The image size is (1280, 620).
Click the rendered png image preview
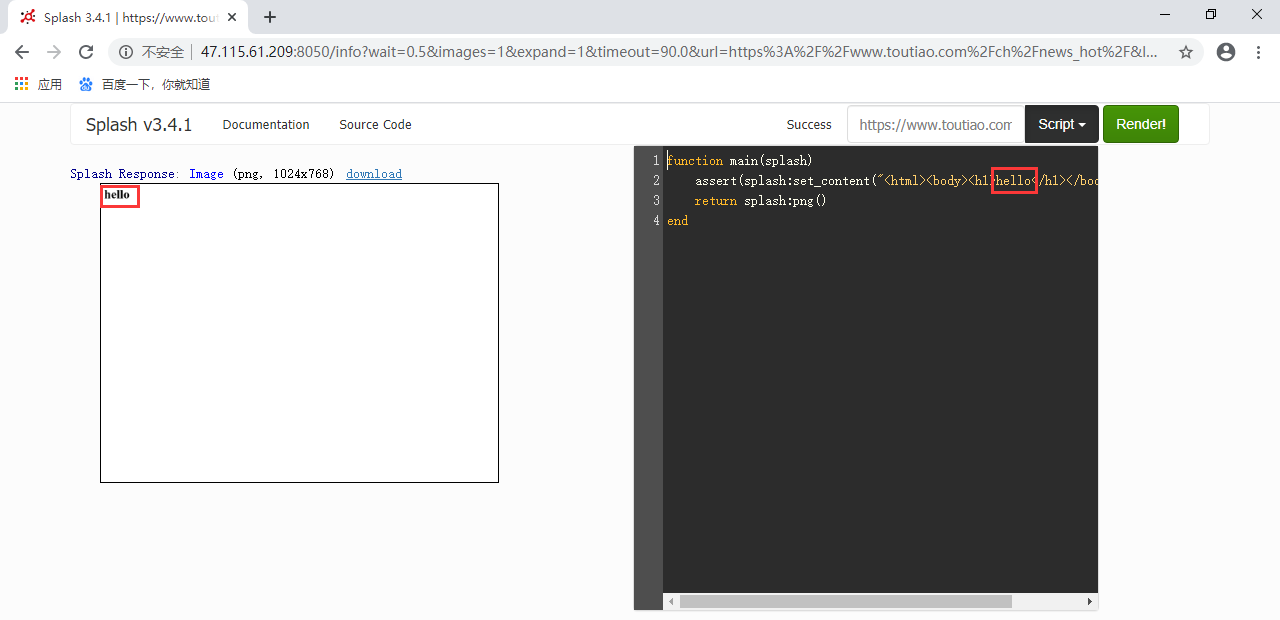299,333
